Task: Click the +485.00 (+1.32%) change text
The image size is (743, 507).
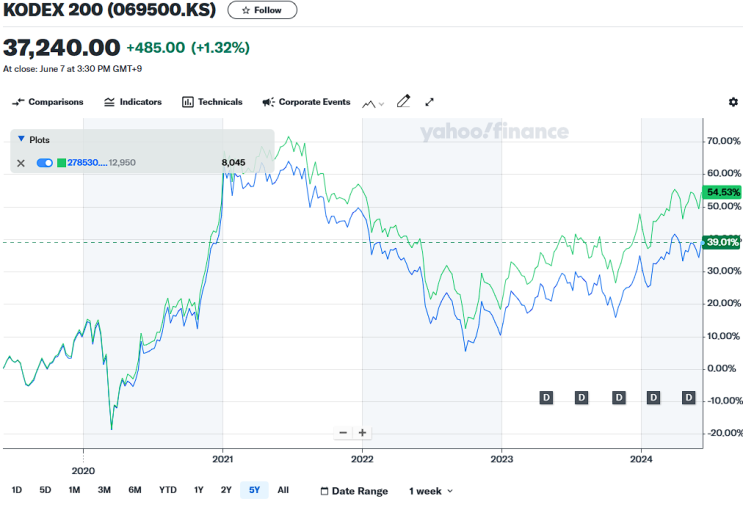Action: point(188,48)
